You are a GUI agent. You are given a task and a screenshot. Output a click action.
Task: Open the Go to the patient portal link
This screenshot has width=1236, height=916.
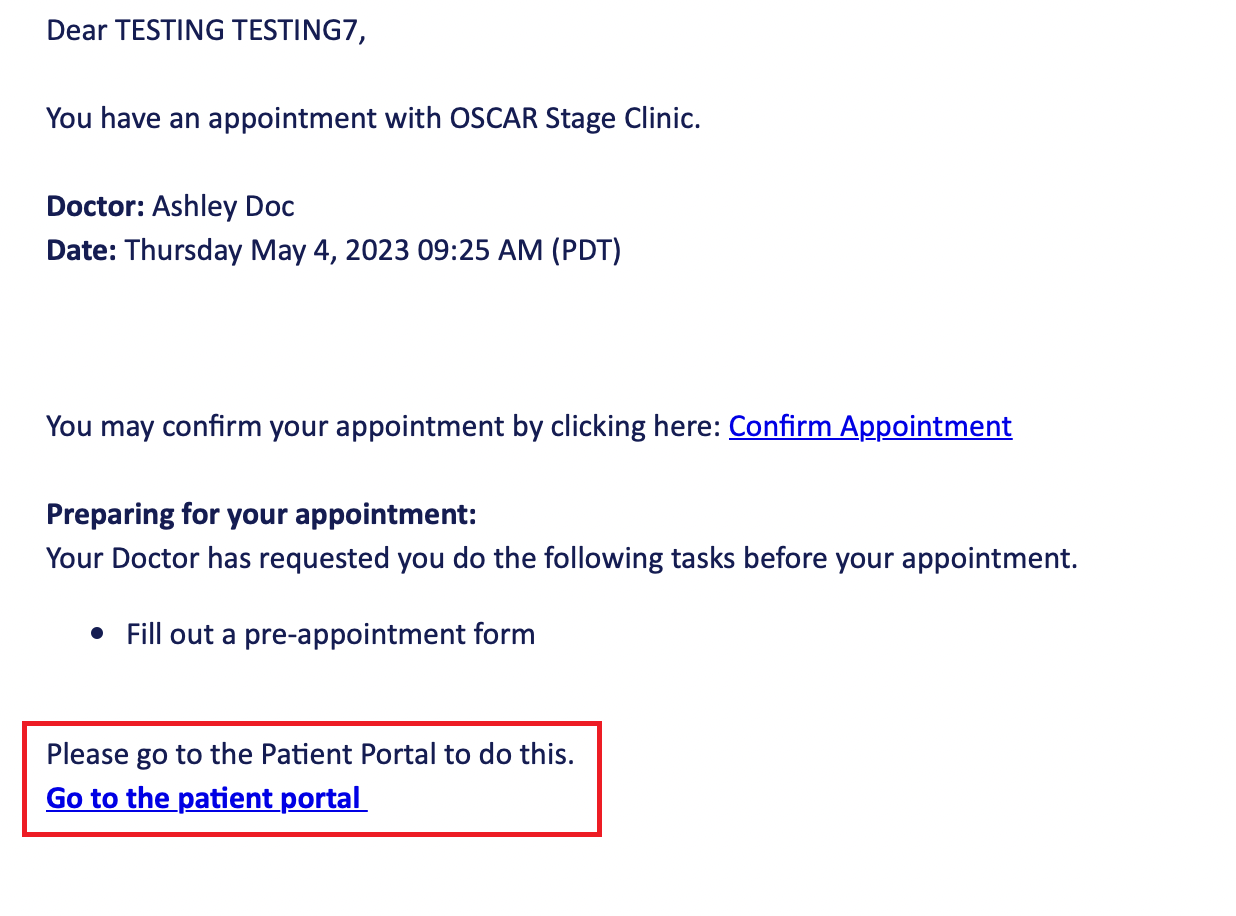pyautogui.click(x=206, y=799)
